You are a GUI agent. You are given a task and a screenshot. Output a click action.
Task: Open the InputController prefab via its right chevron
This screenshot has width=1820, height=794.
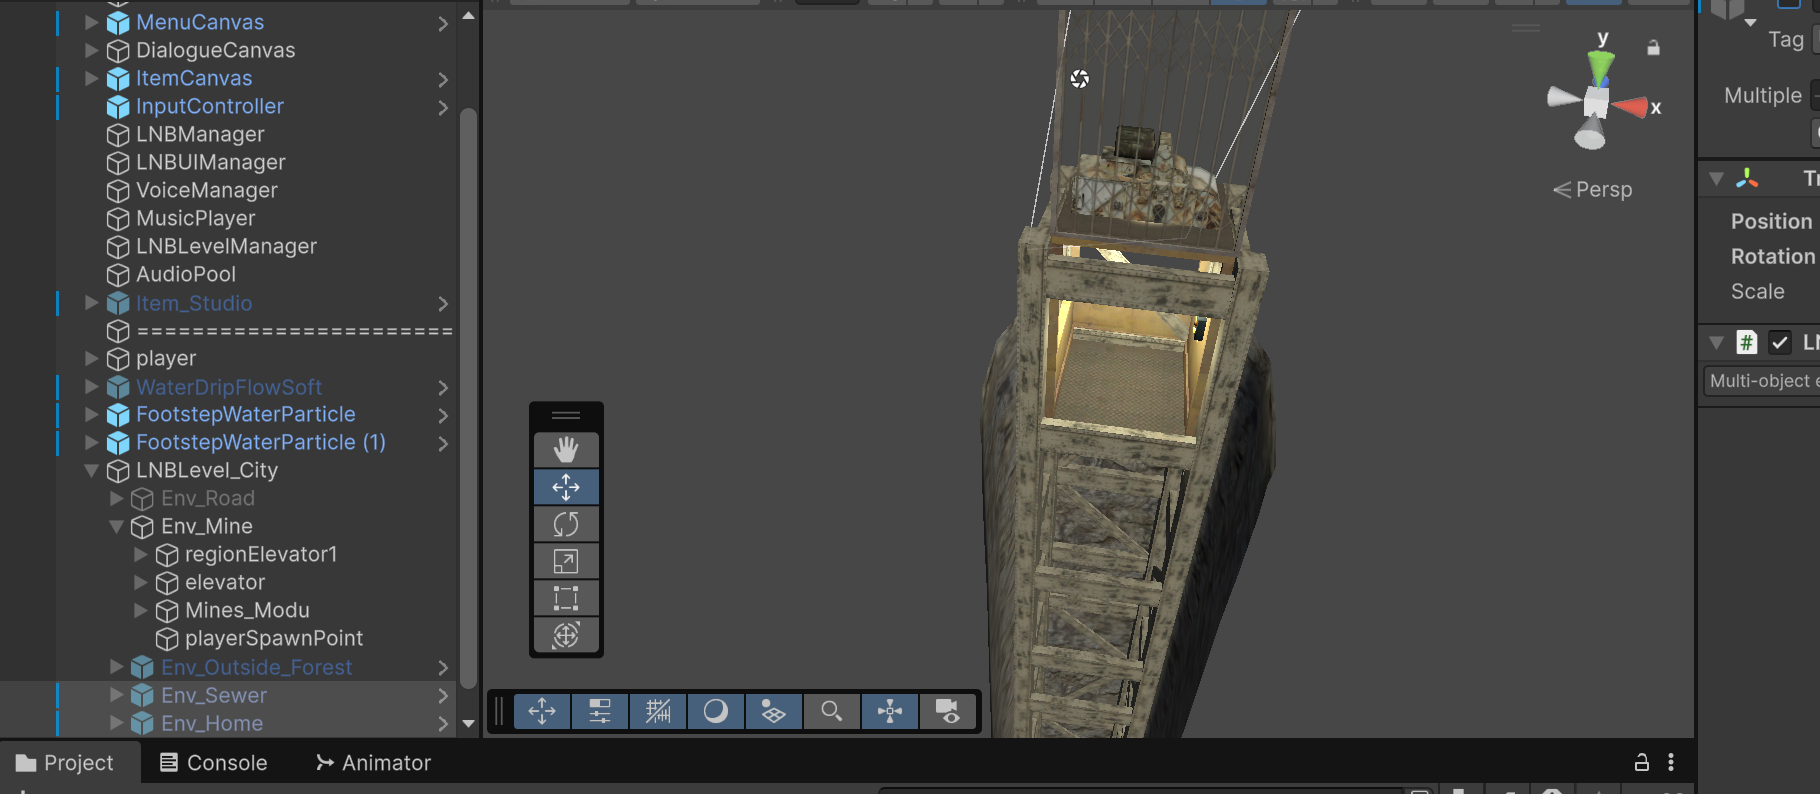click(x=443, y=107)
